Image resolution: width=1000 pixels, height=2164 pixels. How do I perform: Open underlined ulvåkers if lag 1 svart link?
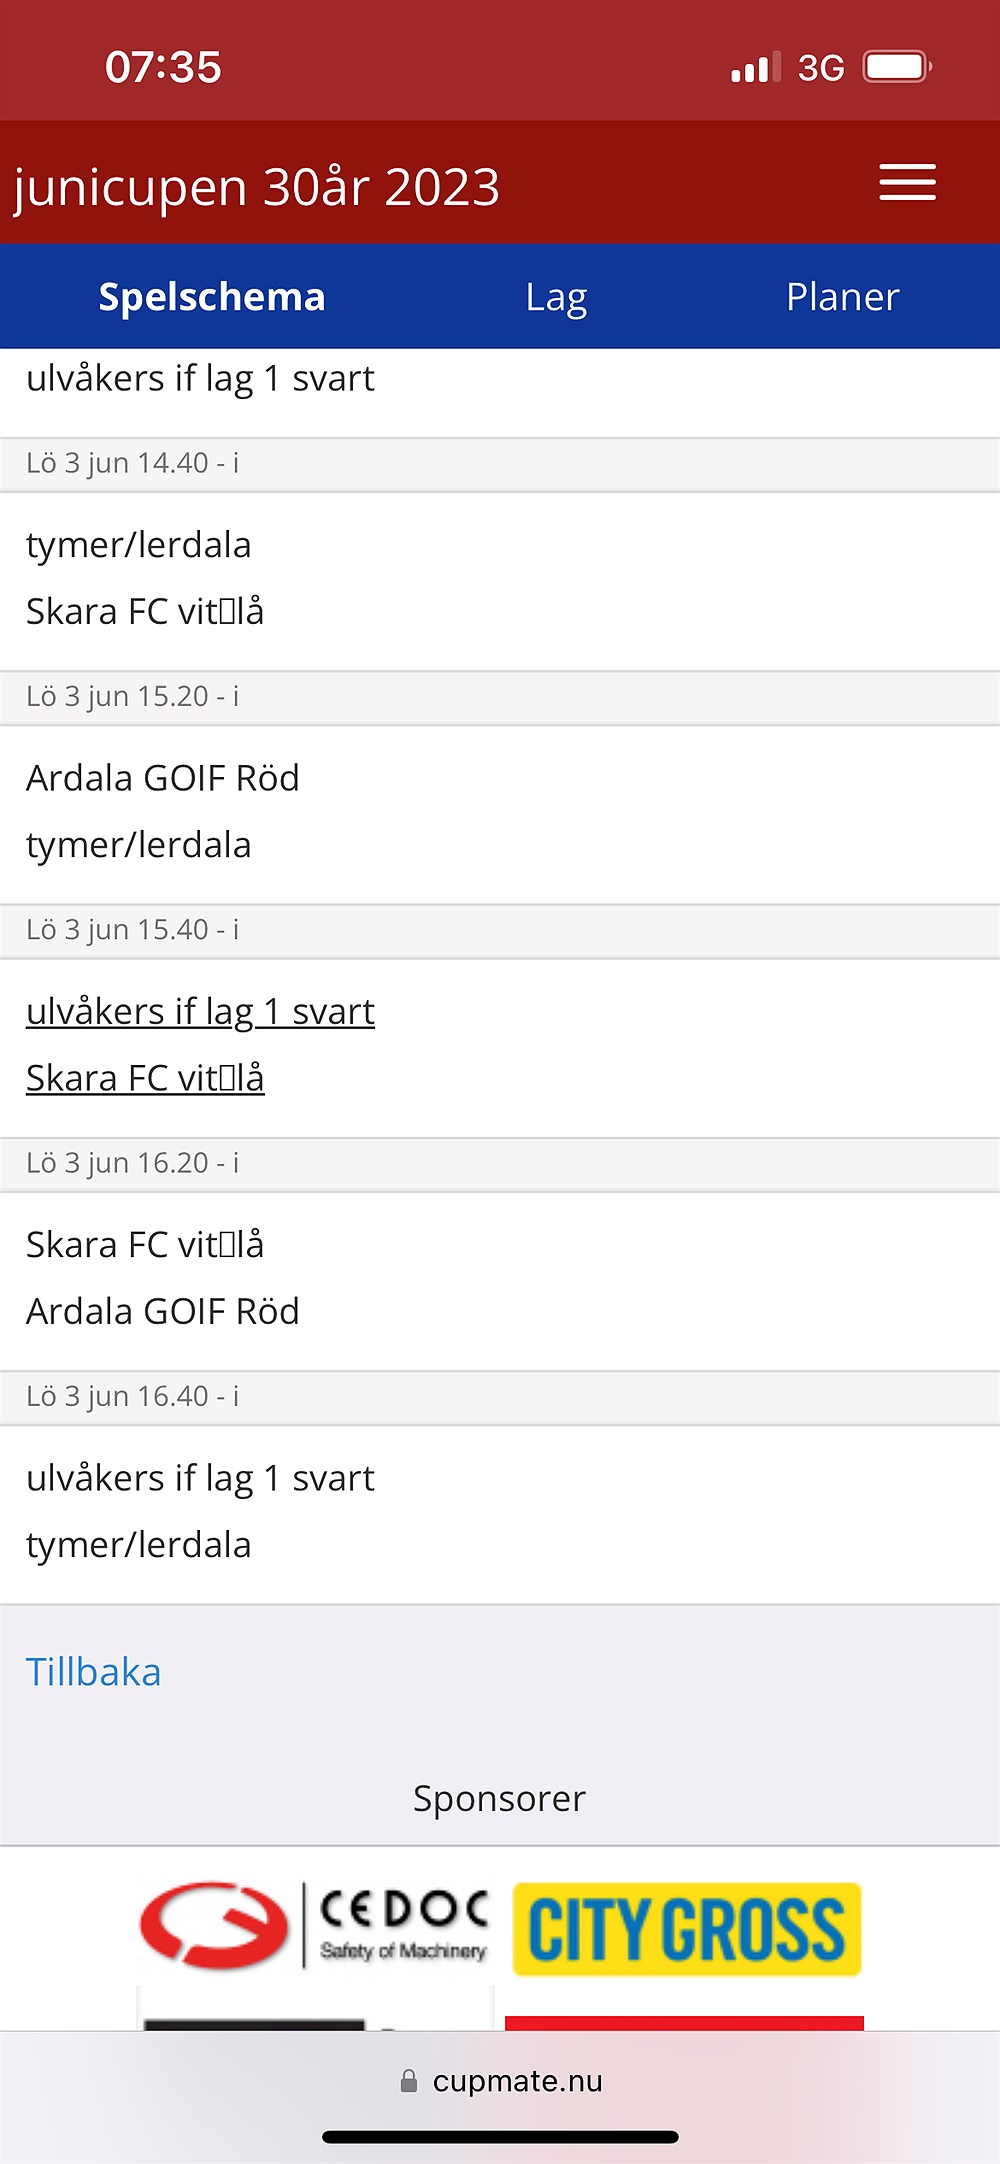click(x=200, y=1012)
